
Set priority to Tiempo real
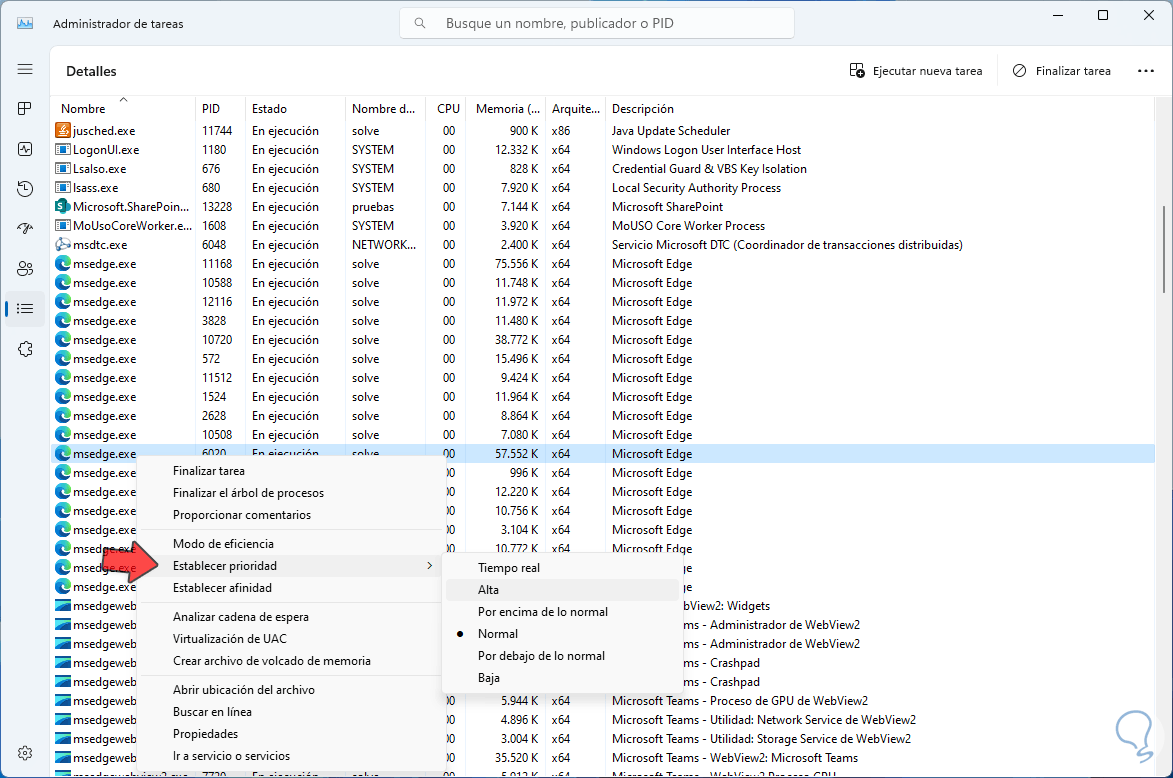tap(562, 568)
